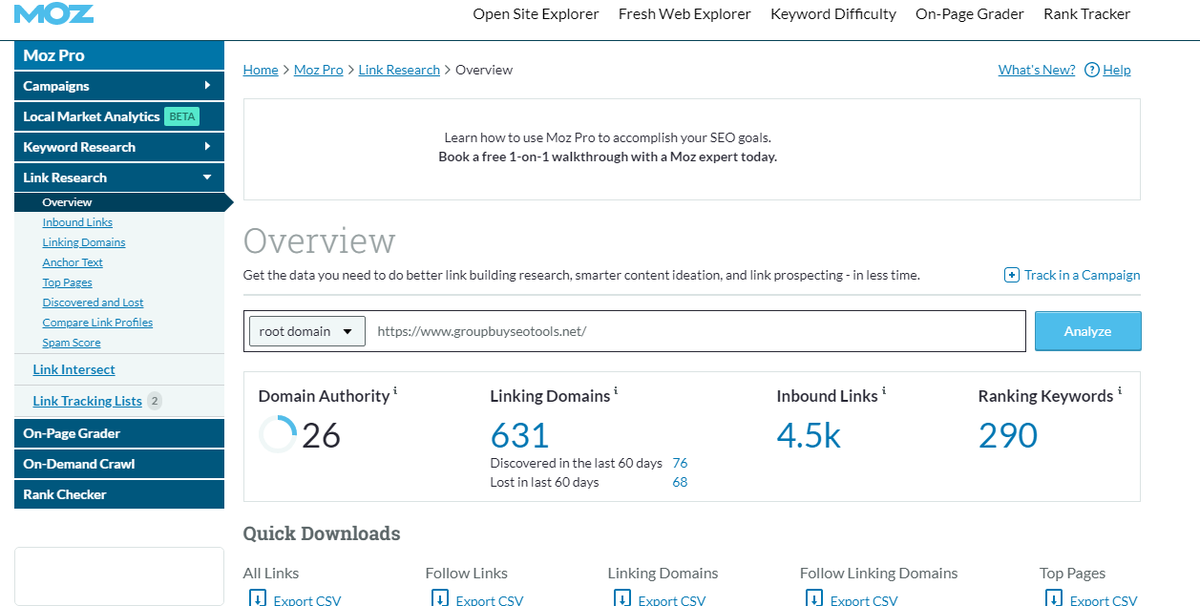Click the 290 ranking keywords value
The image size is (1200, 606).
coord(1008,435)
